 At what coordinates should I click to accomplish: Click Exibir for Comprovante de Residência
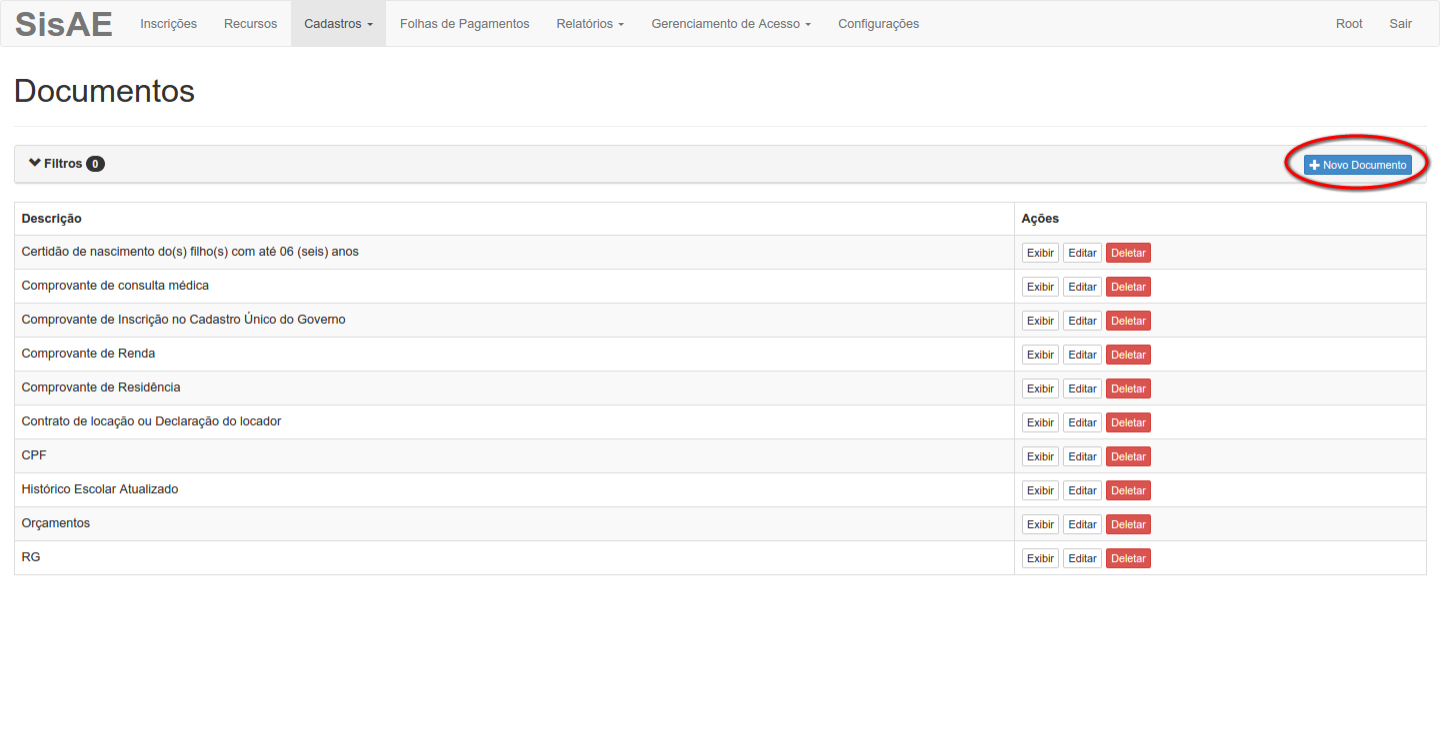click(1040, 389)
